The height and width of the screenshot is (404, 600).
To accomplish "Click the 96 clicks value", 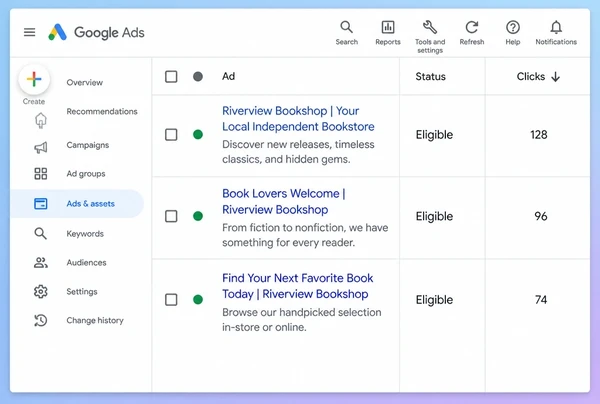I will click(541, 217).
